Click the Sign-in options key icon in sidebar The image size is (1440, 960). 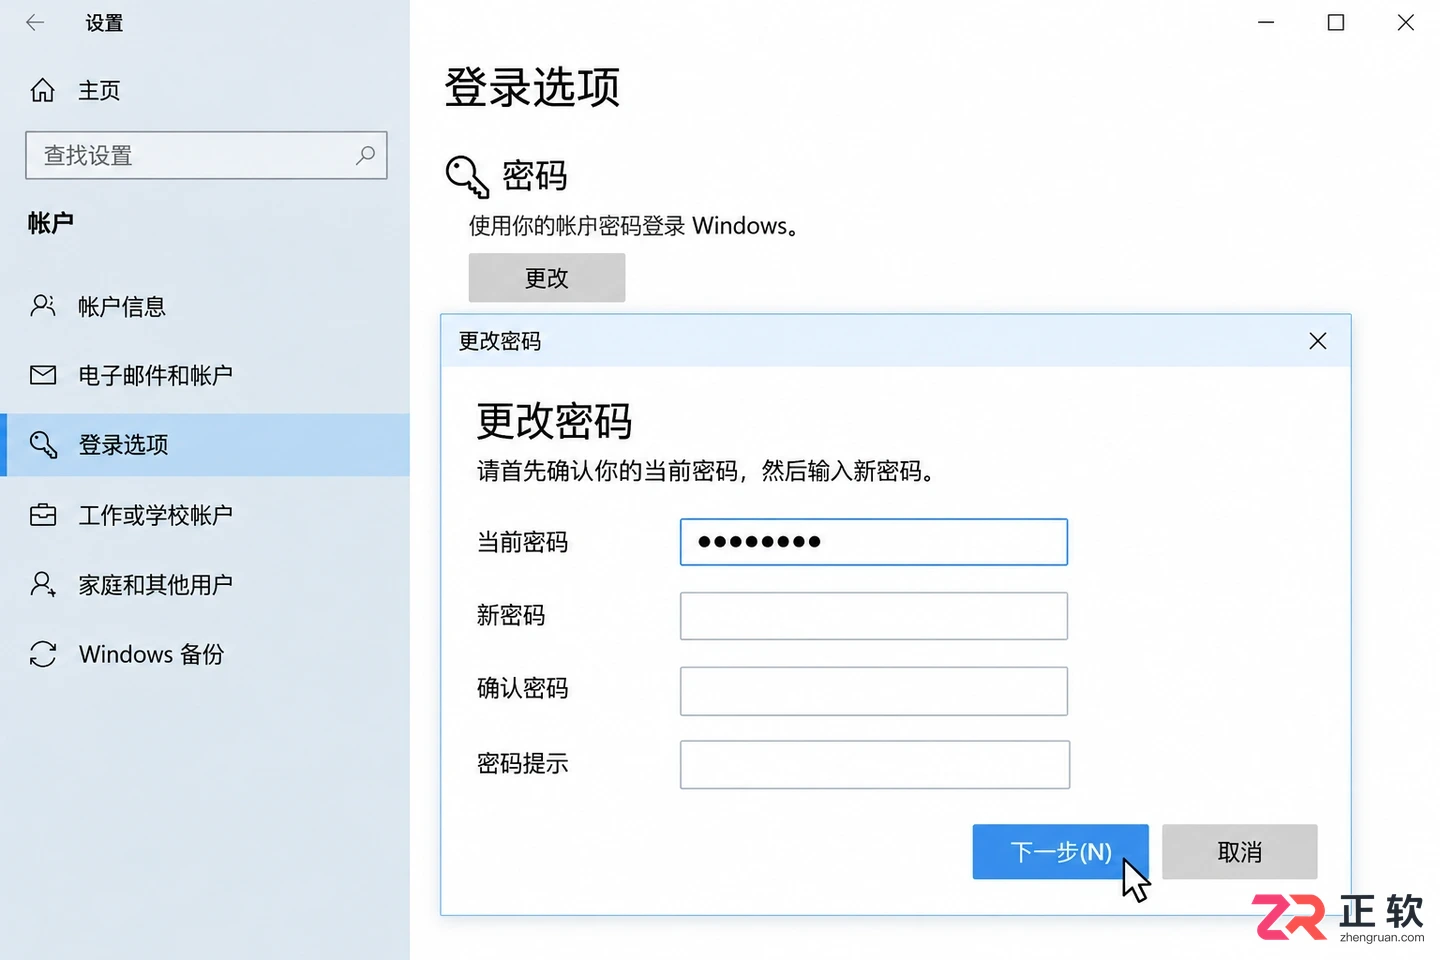43,444
